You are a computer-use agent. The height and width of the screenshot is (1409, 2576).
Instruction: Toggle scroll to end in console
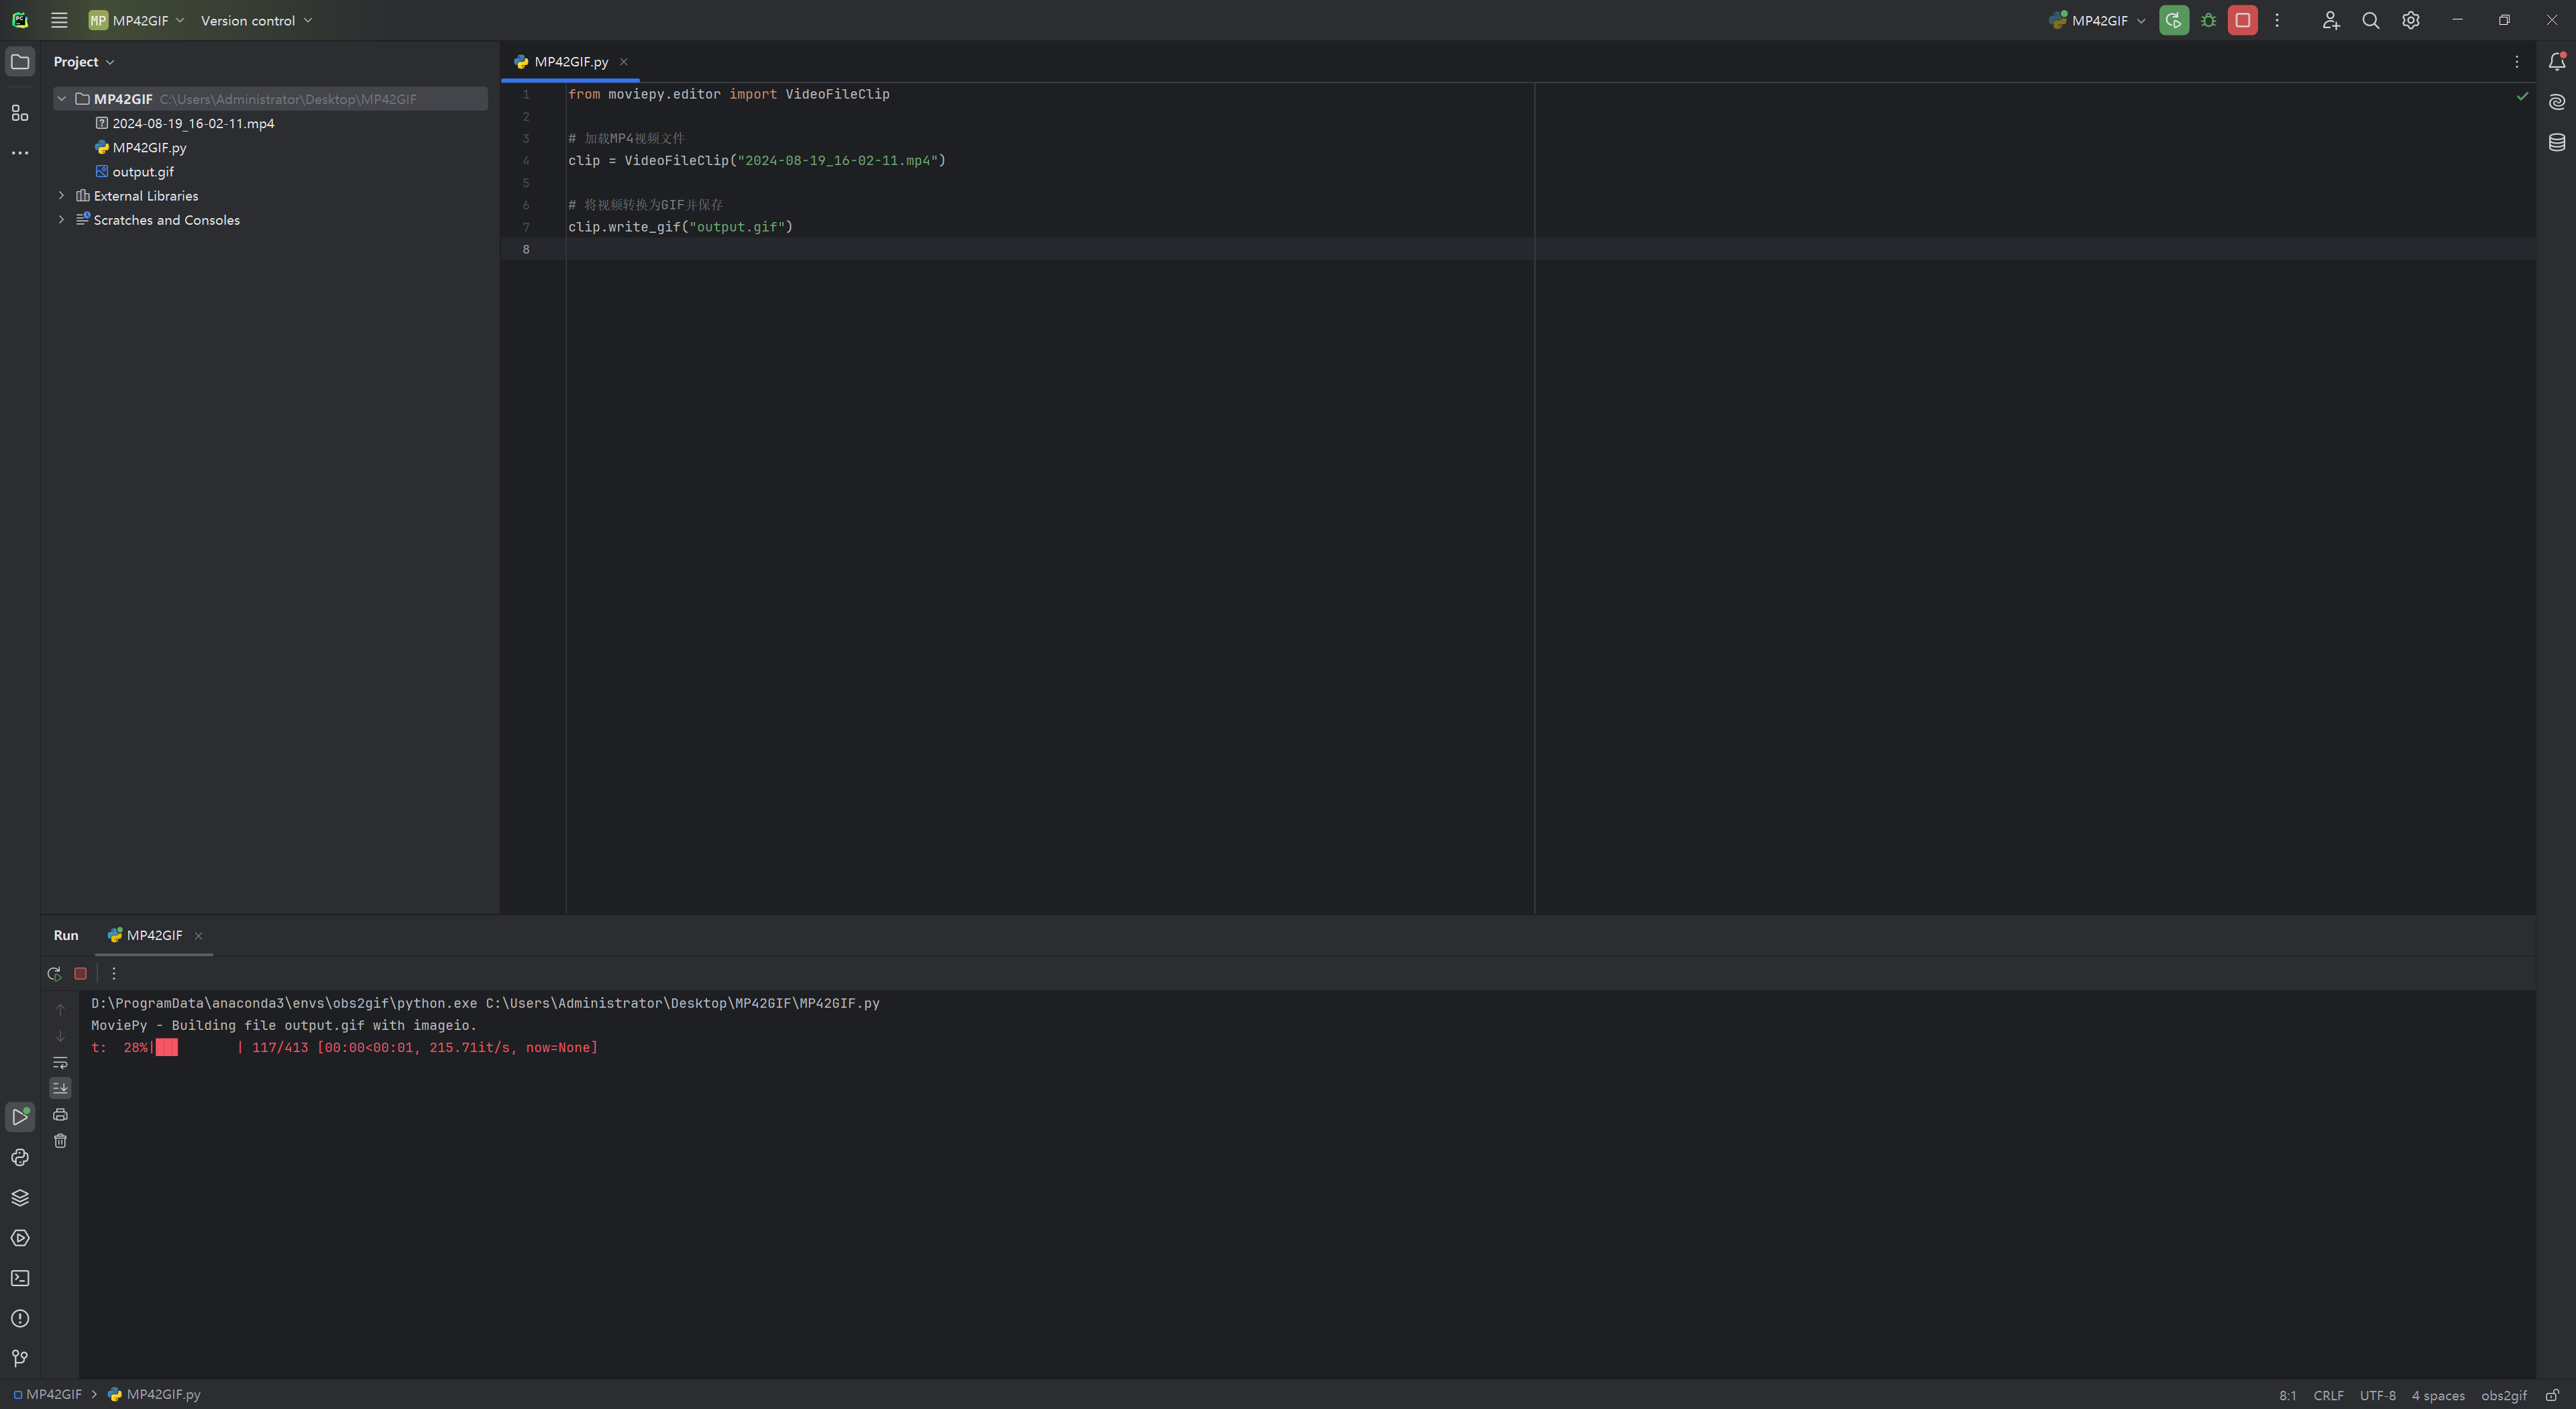(x=60, y=1087)
